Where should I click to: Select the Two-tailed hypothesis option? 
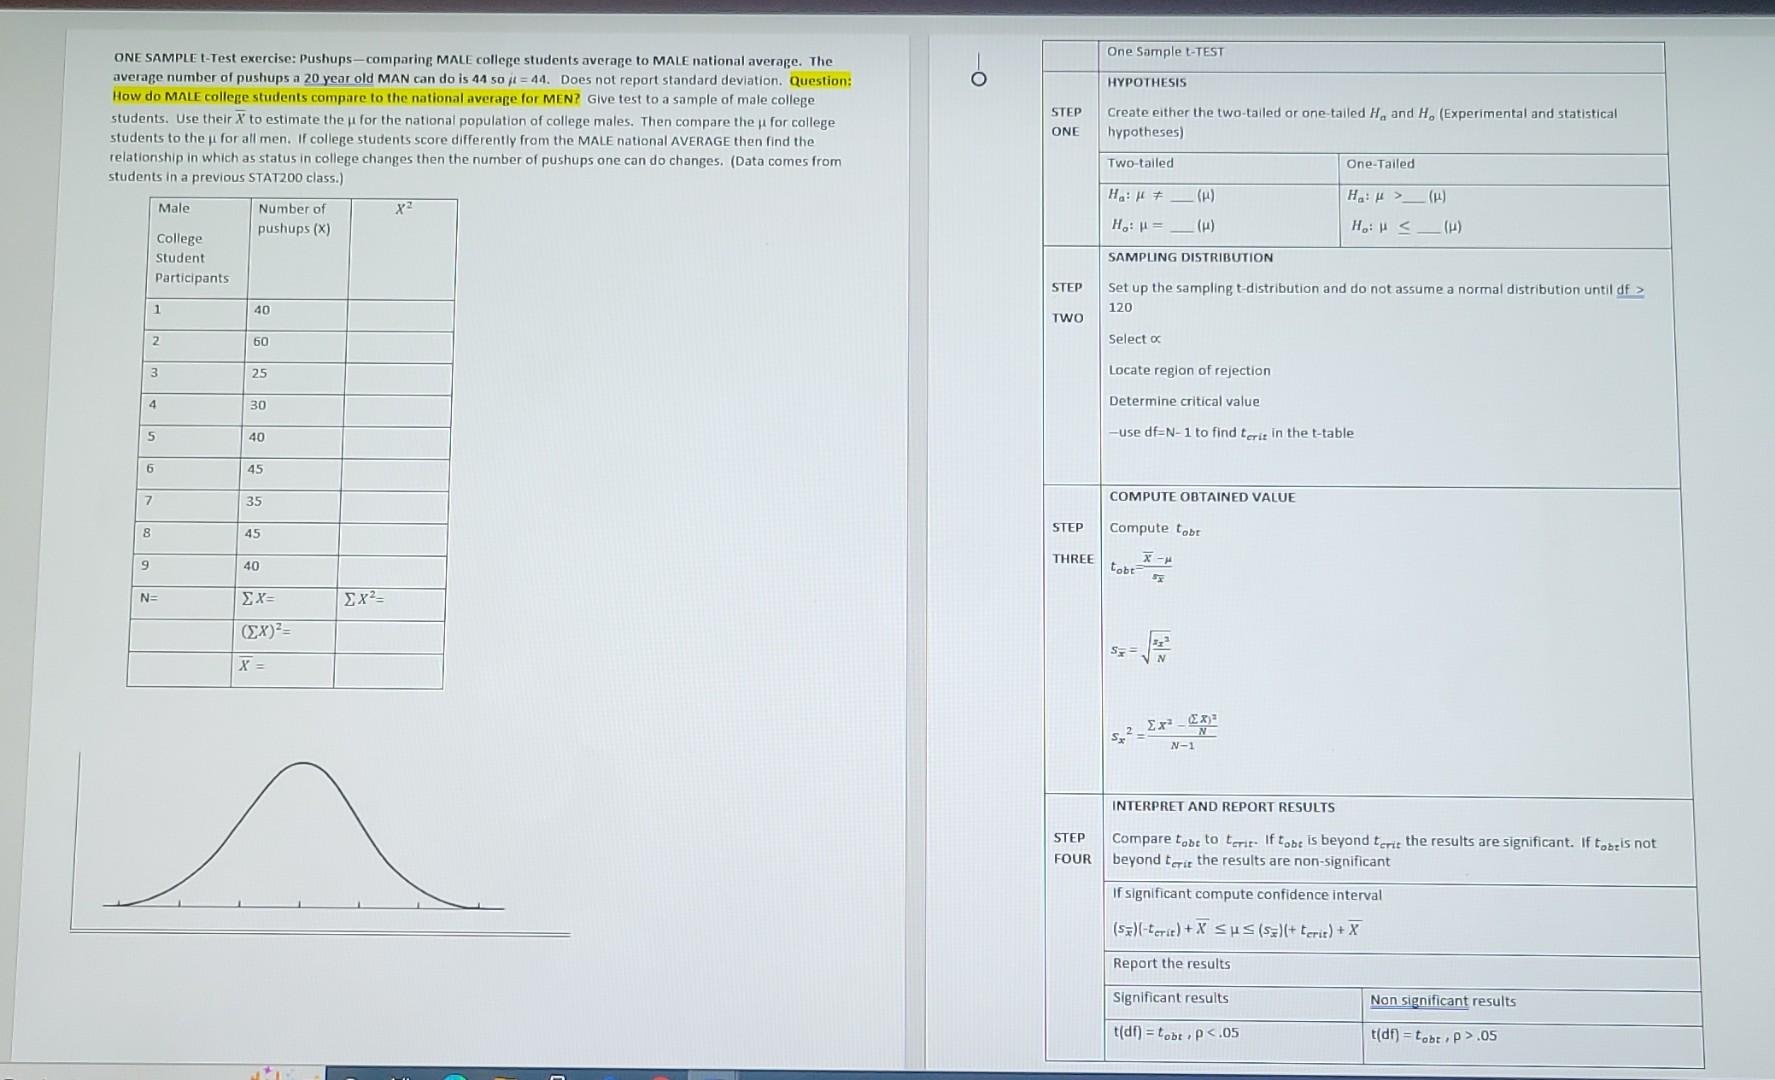click(x=1140, y=163)
